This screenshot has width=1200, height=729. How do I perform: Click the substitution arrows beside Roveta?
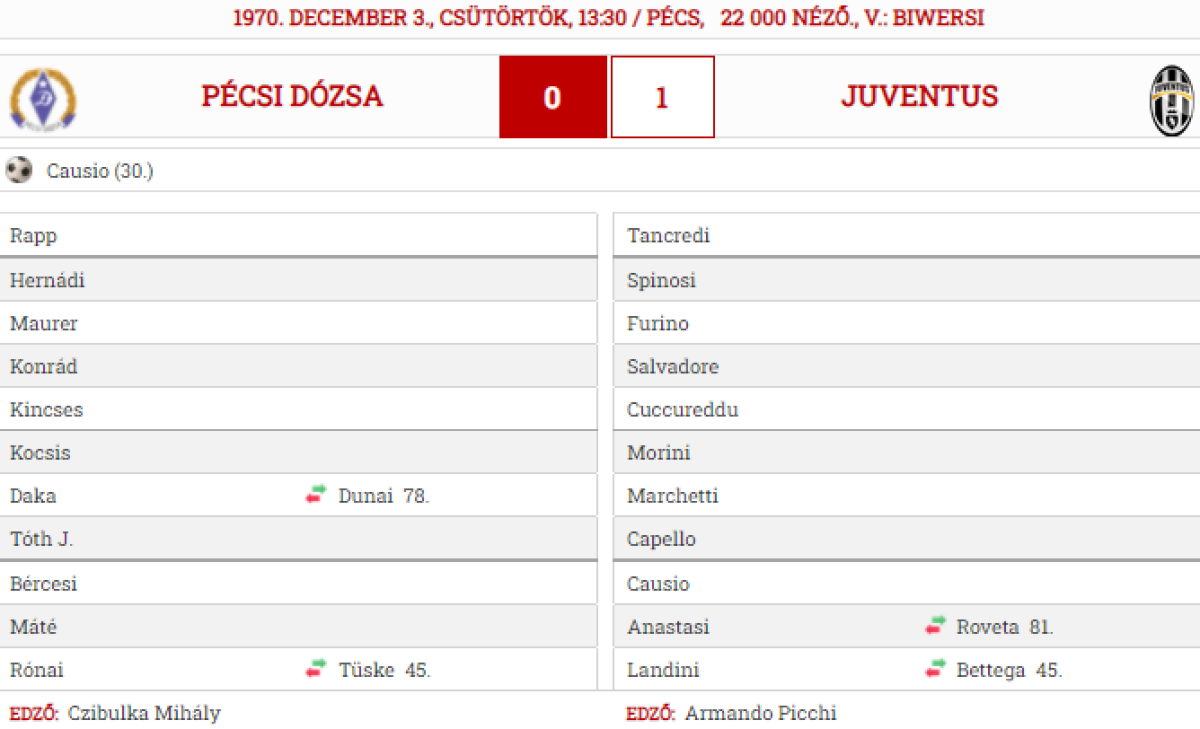pyautogui.click(x=935, y=627)
